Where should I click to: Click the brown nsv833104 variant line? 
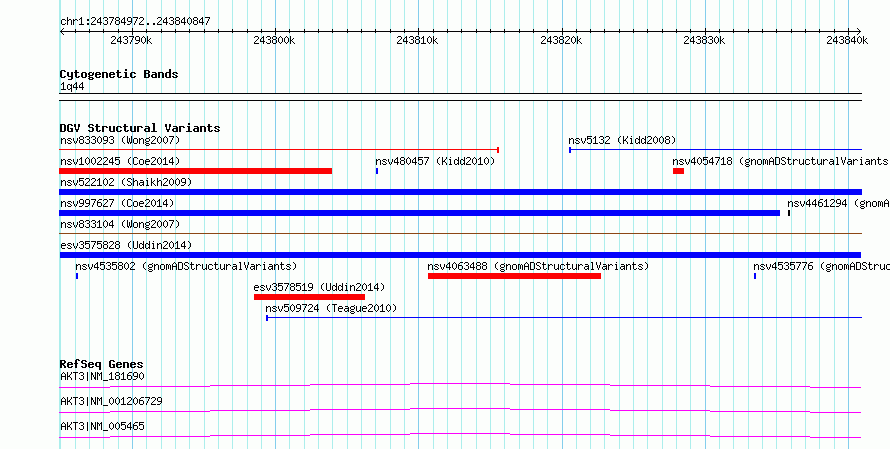coord(460,233)
